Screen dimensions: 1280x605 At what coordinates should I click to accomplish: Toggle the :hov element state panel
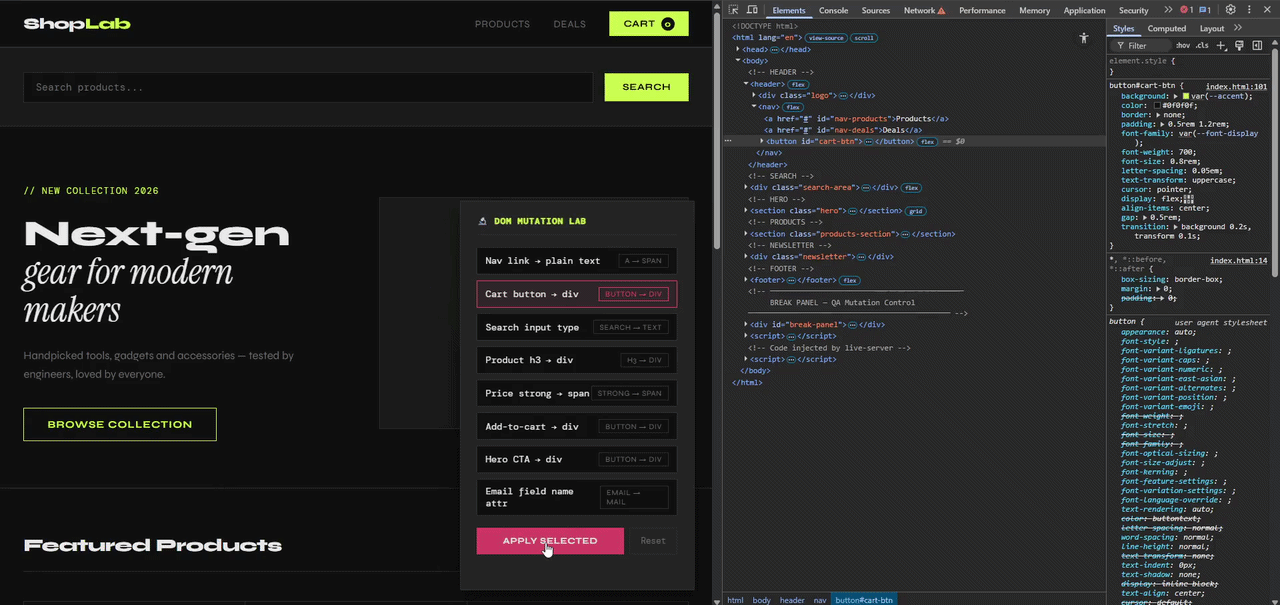click(x=1183, y=45)
